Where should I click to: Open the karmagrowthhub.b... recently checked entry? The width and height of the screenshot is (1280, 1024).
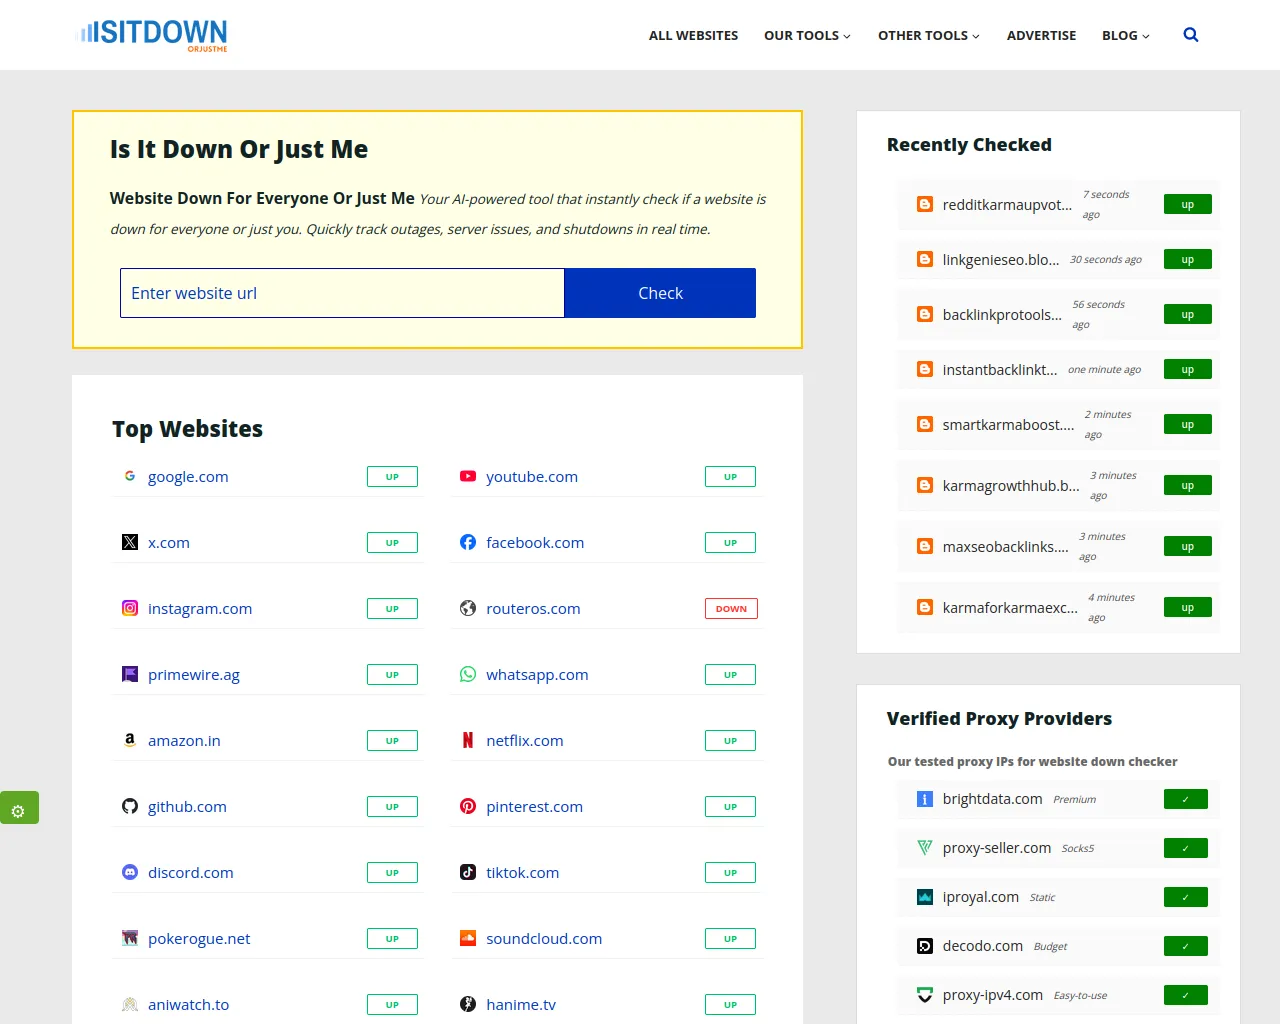coord(1011,486)
